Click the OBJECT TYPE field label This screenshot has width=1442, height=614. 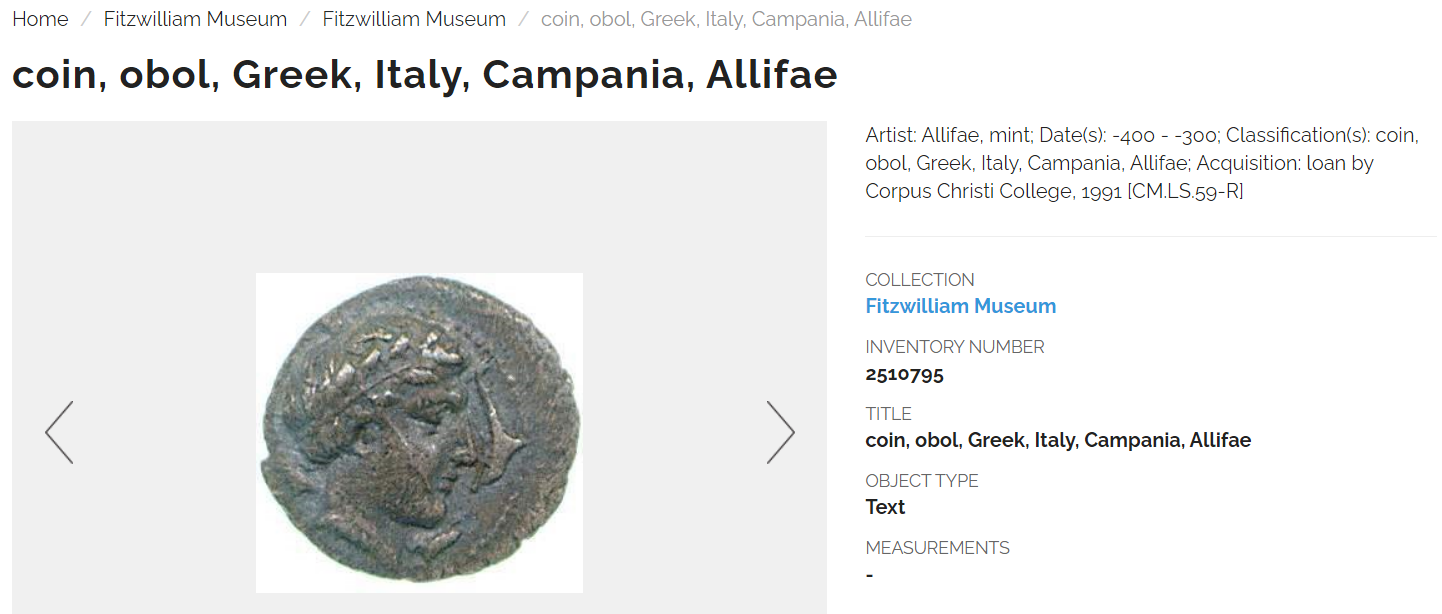(921, 480)
